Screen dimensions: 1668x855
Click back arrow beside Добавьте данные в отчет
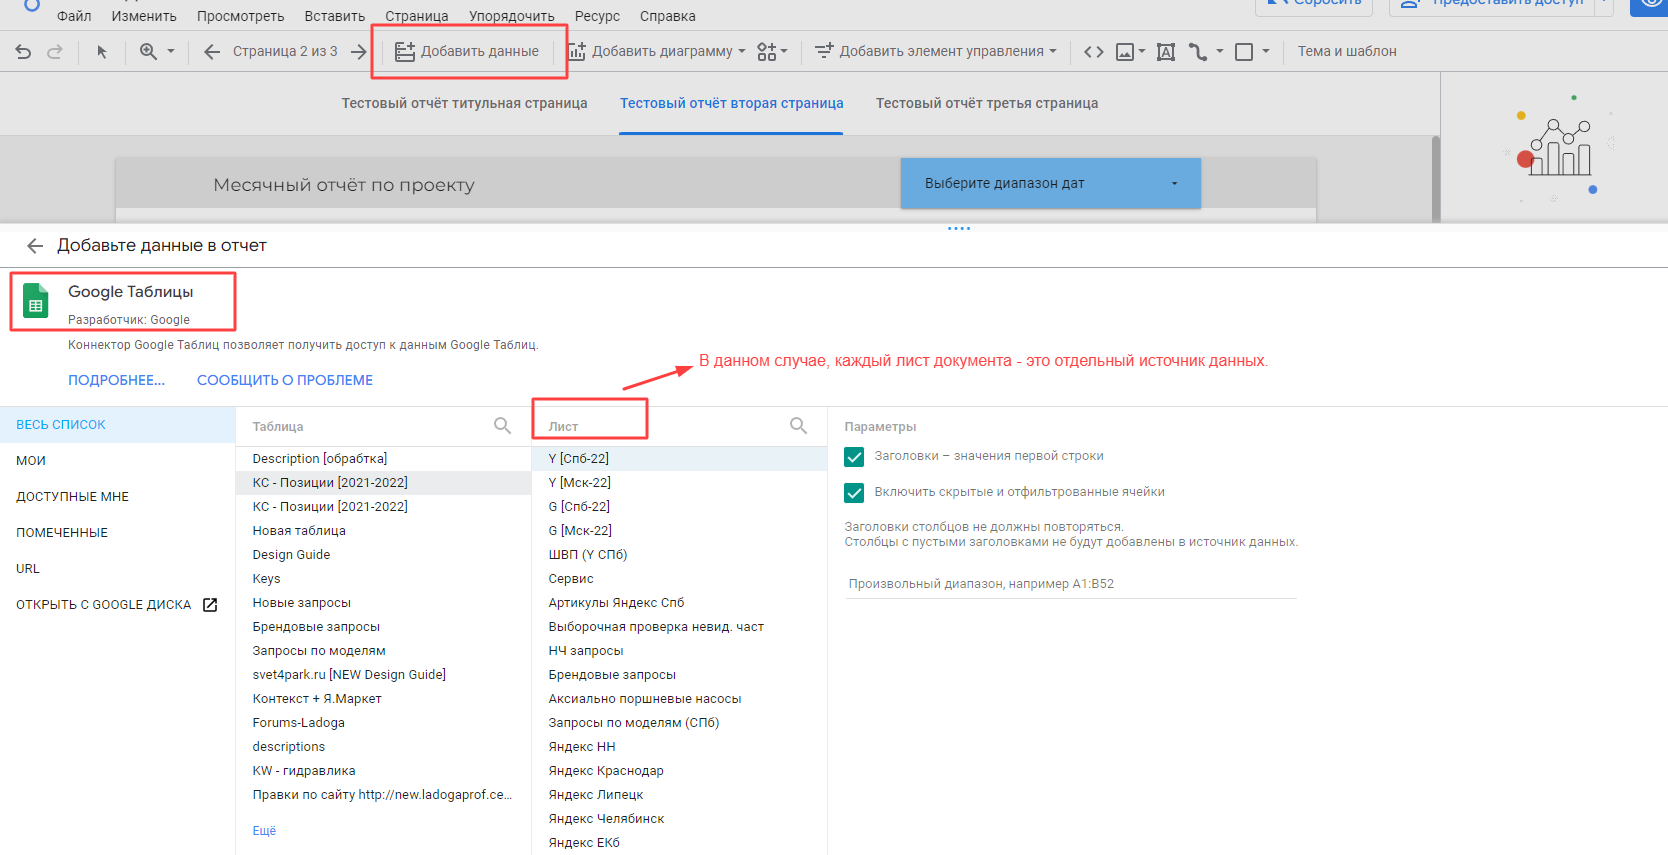[x=35, y=246]
